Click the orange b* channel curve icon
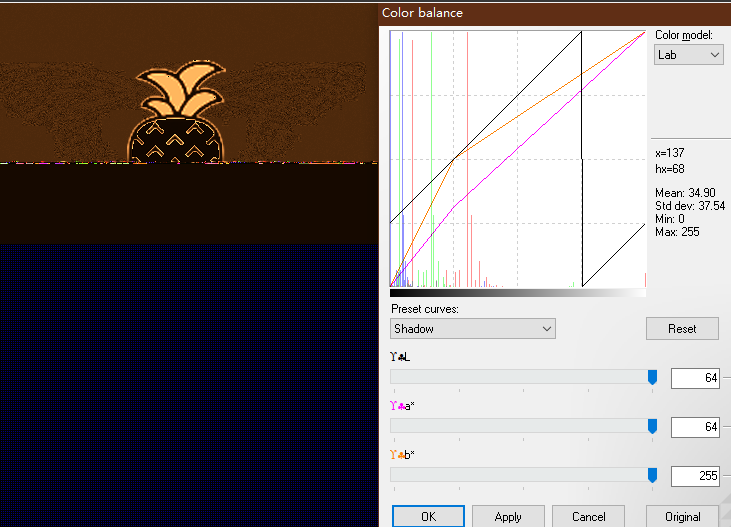This screenshot has width=731, height=527. pyautogui.click(x=397, y=455)
